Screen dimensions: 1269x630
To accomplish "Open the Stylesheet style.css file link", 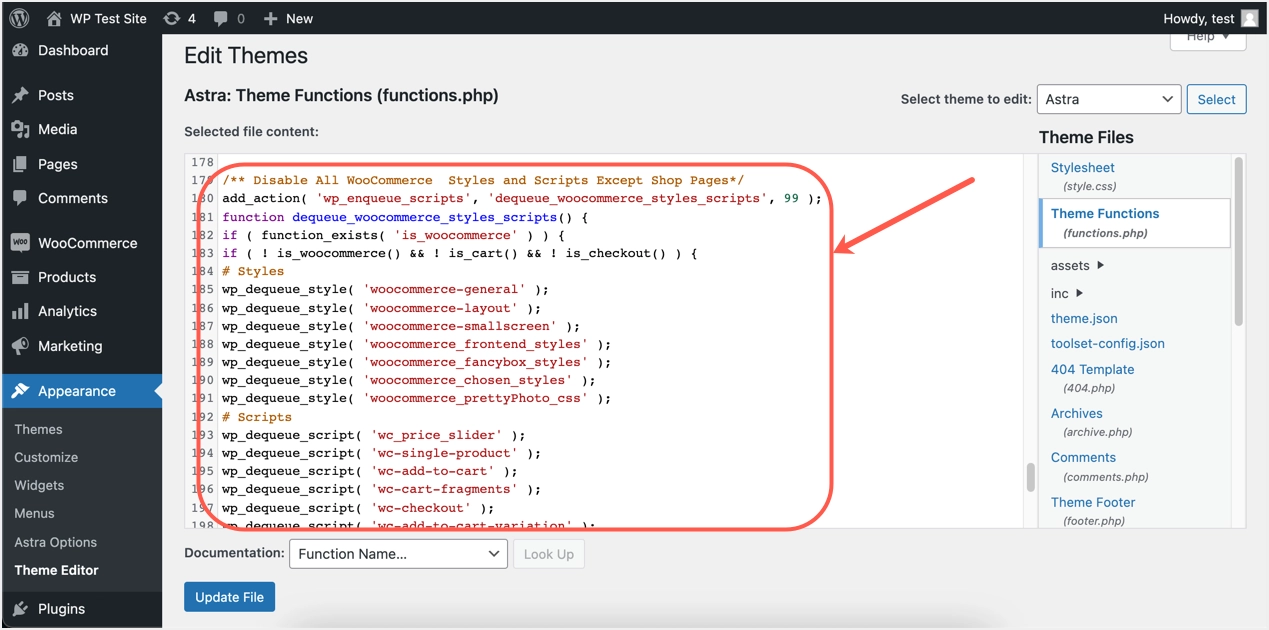I will 1082,168.
